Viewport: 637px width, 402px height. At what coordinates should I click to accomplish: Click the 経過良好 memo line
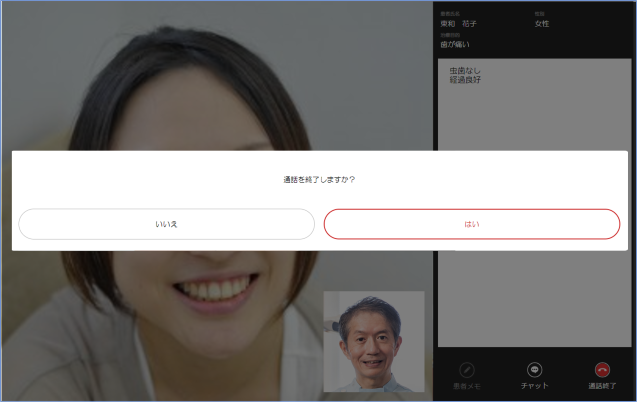[x=465, y=80]
